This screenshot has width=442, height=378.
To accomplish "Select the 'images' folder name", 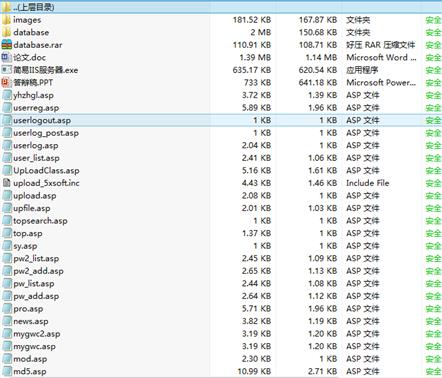I will coord(27,20).
